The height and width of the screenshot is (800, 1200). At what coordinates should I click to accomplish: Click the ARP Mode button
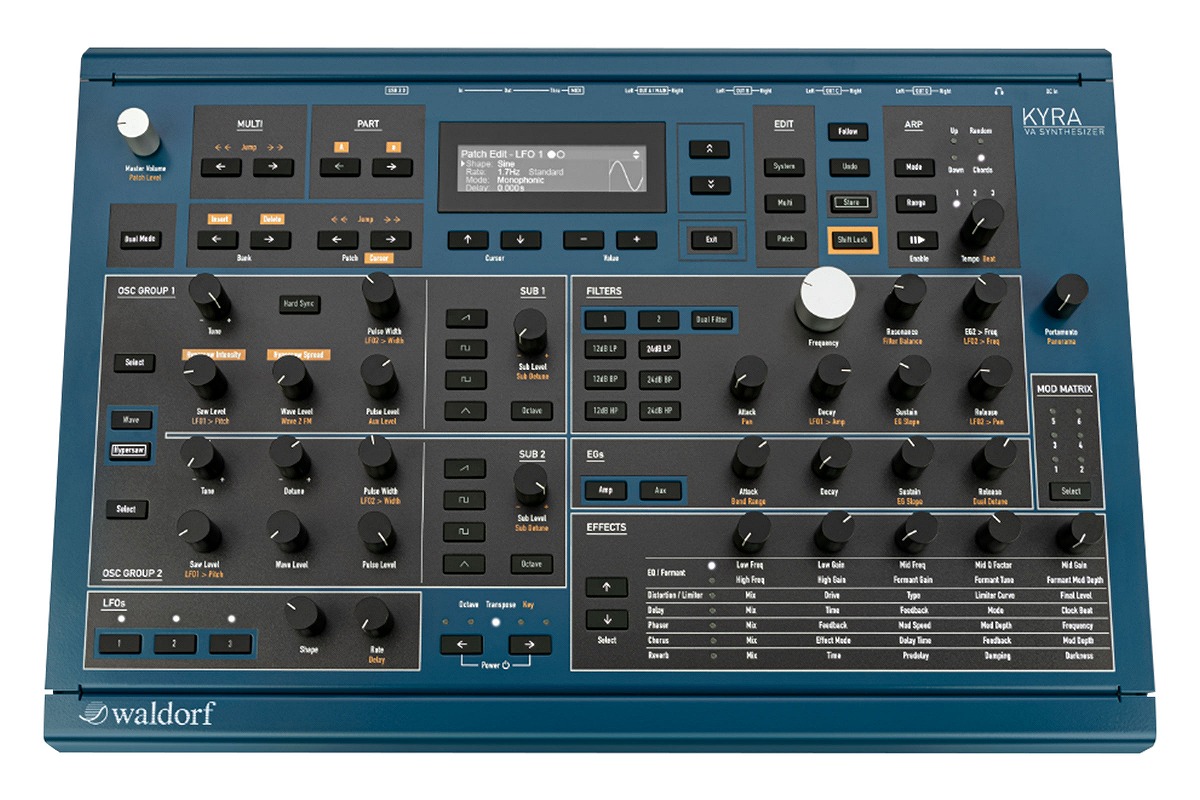coord(916,167)
